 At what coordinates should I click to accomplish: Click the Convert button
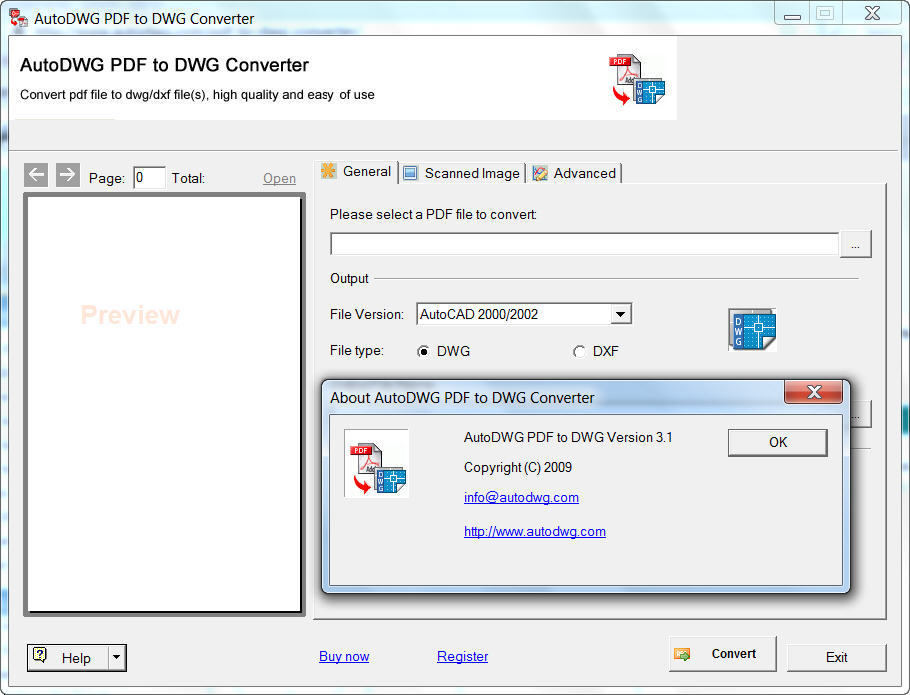723,654
